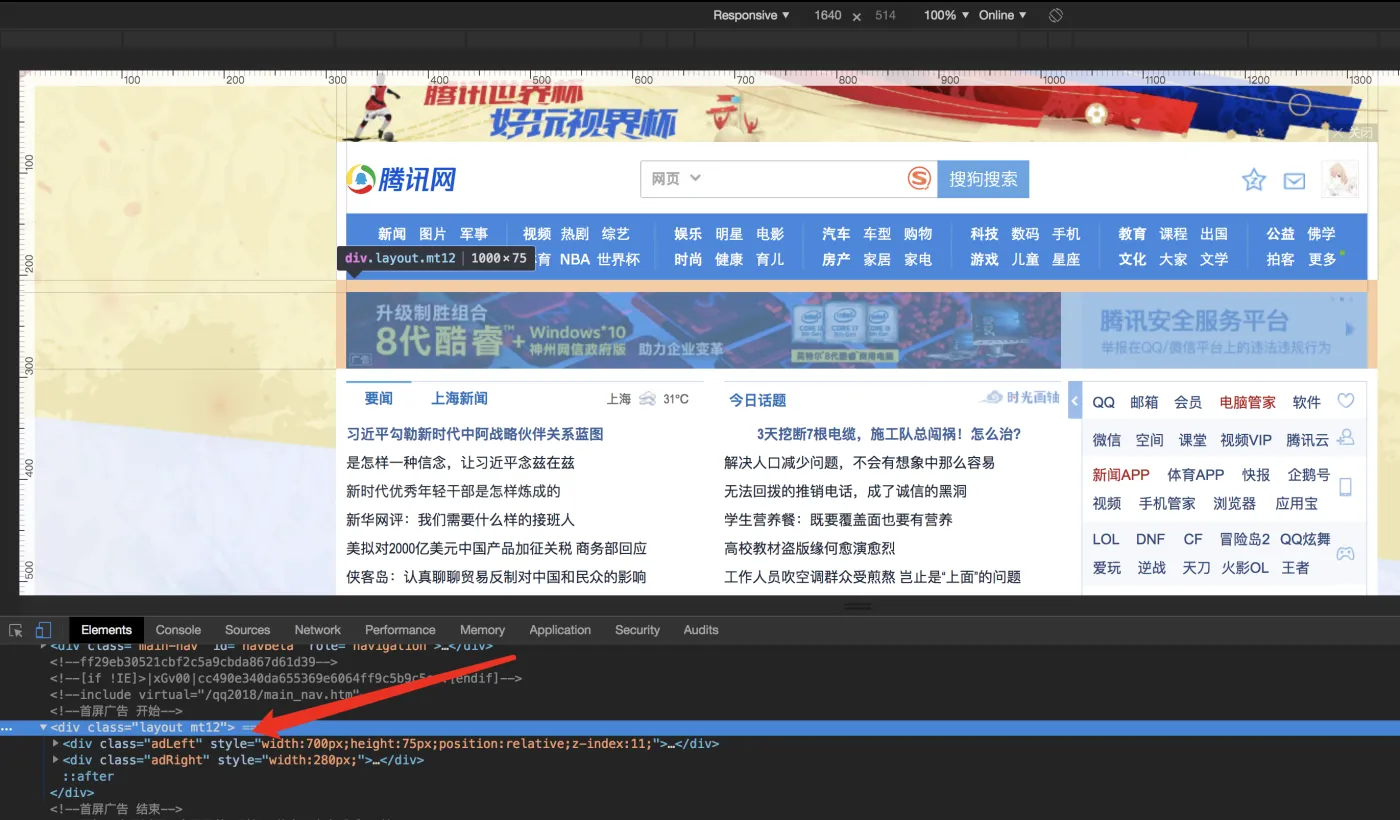Click the 腾讯安全服务平台 ad banner
This screenshot has width=1400, height=820.
[x=1214, y=330]
